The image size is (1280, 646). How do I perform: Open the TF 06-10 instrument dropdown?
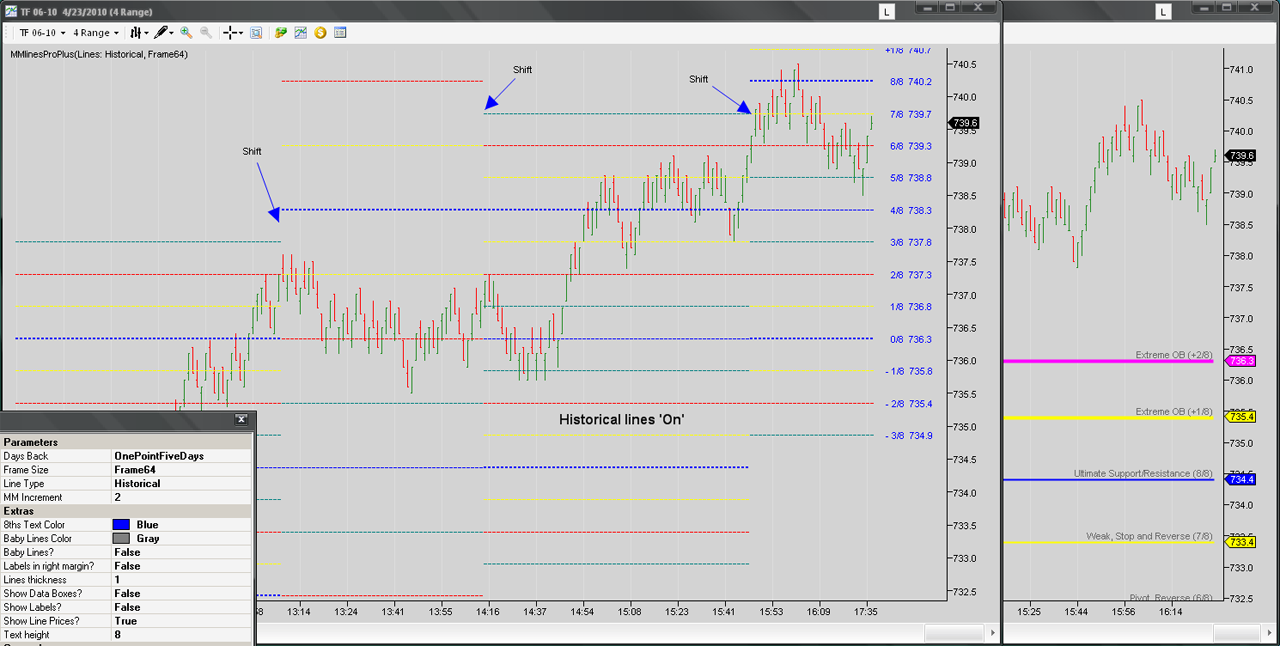(x=40, y=33)
